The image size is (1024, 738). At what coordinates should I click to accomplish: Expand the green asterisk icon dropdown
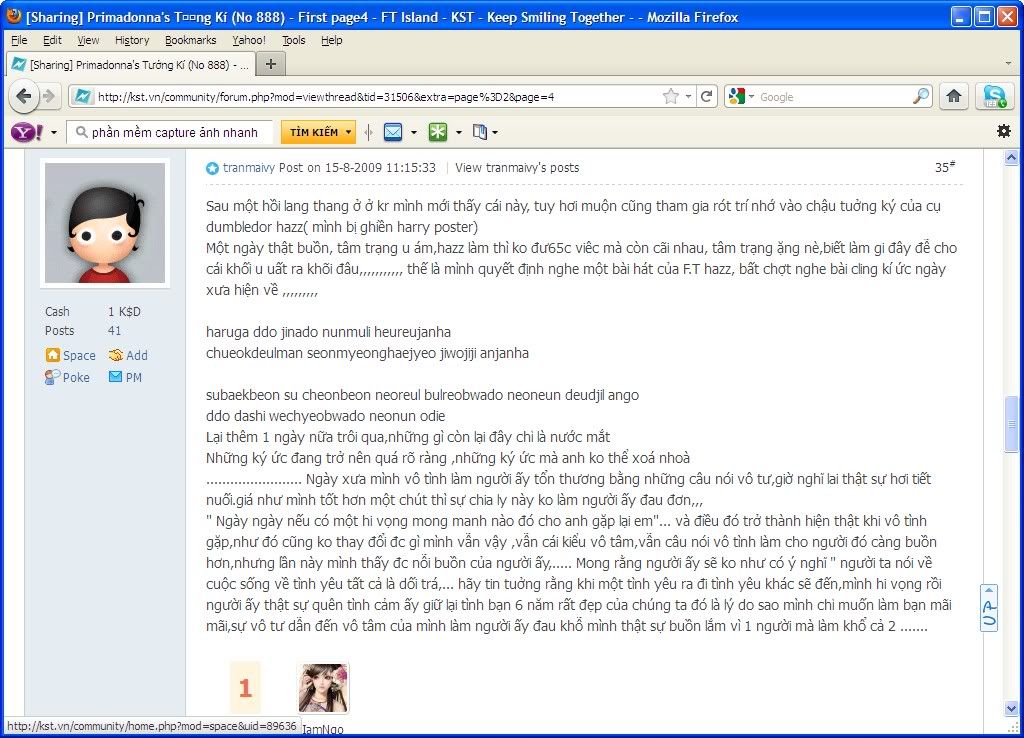pyautogui.click(x=458, y=133)
